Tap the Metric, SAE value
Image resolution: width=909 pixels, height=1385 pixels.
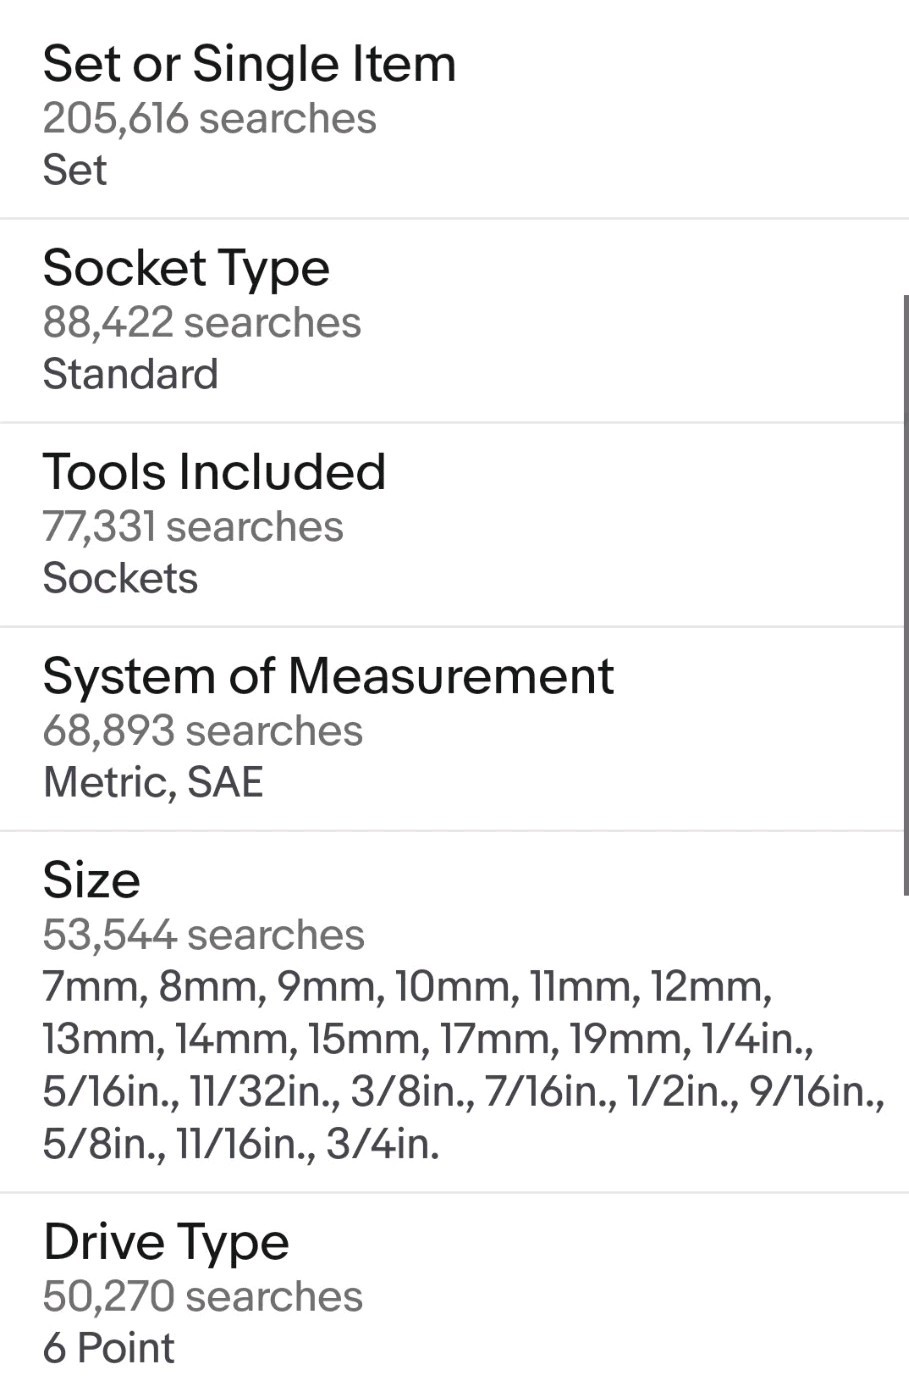153,781
